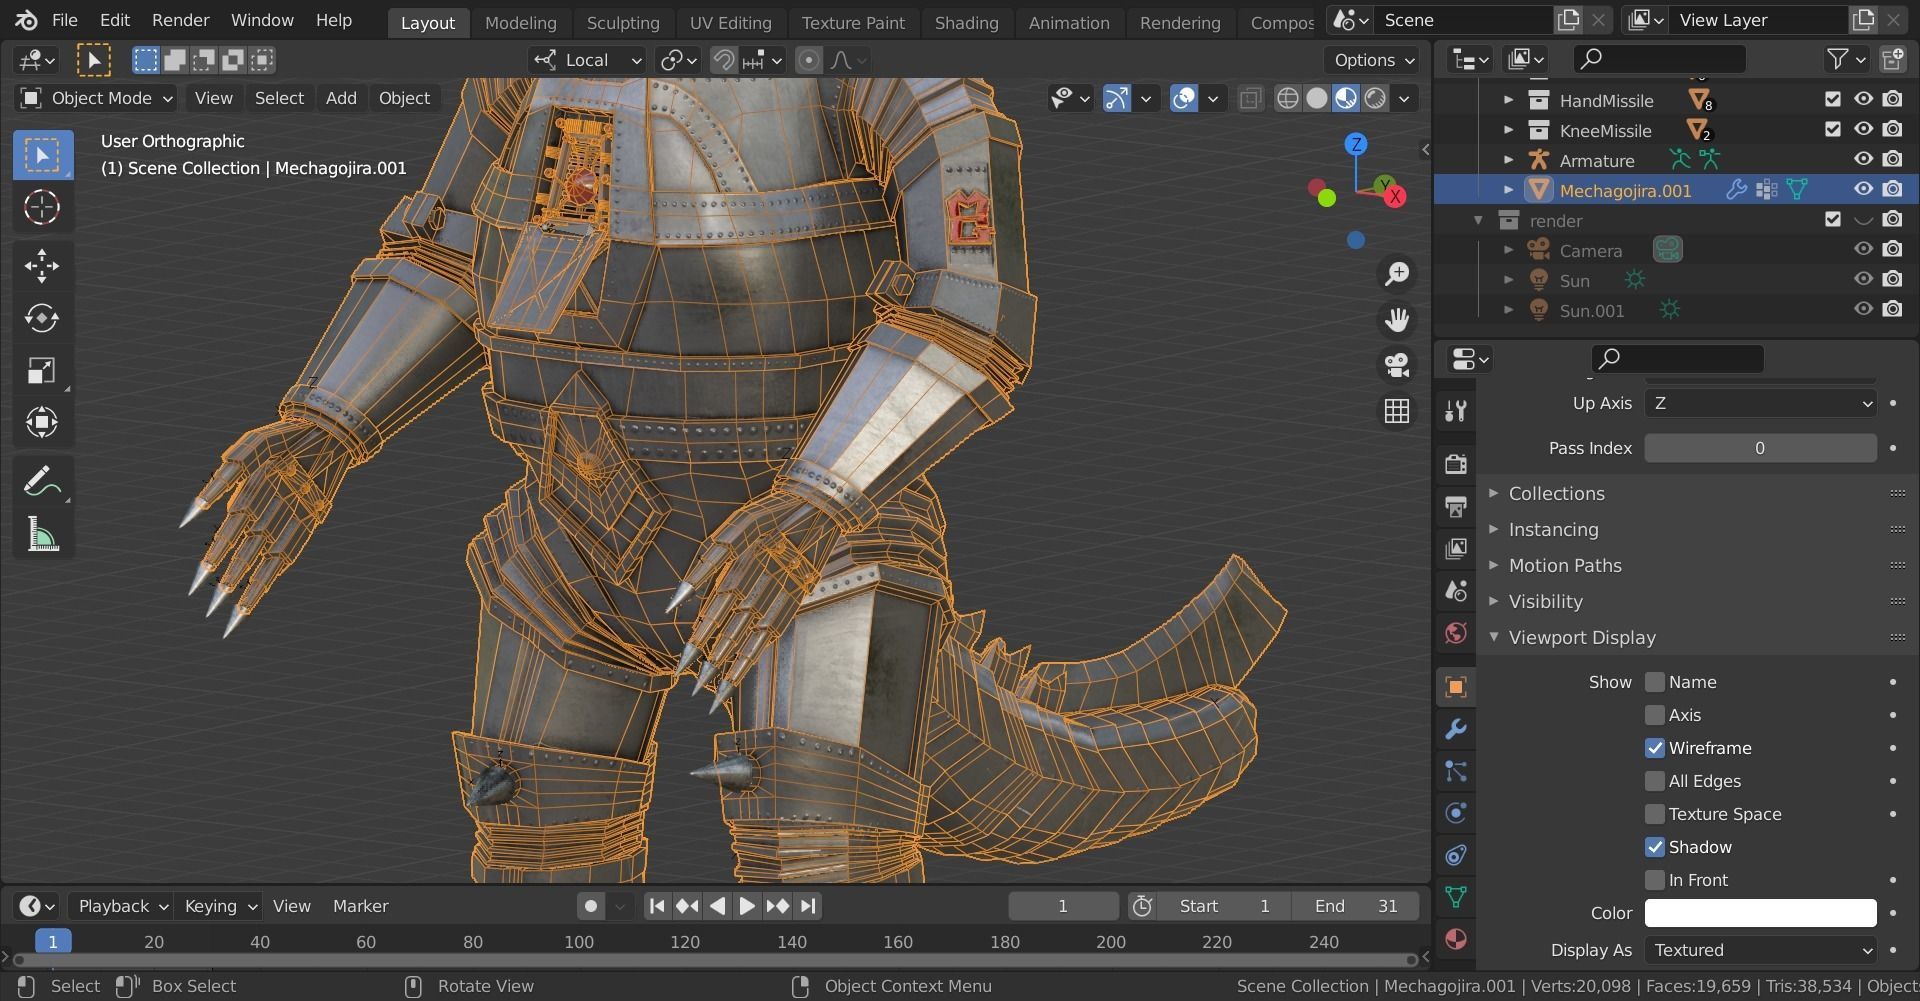Select the Rotate tool

click(x=42, y=318)
